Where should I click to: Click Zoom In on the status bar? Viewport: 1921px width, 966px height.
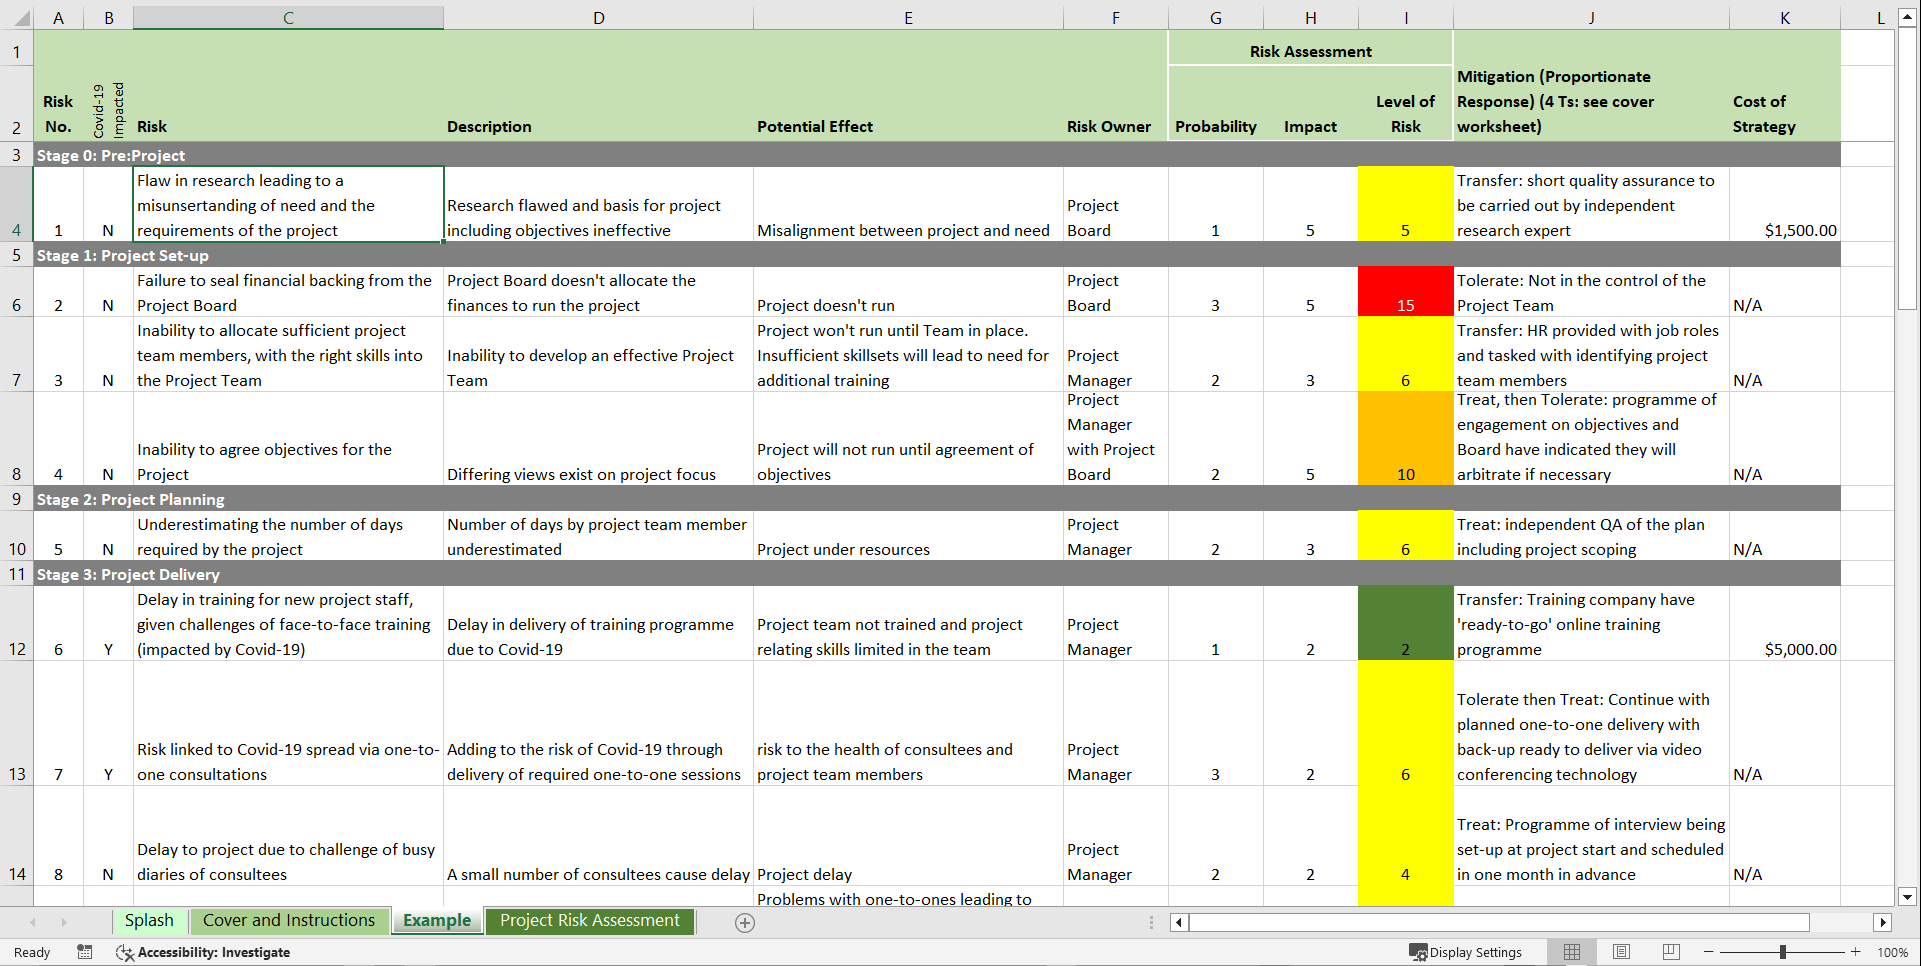pos(1855,952)
